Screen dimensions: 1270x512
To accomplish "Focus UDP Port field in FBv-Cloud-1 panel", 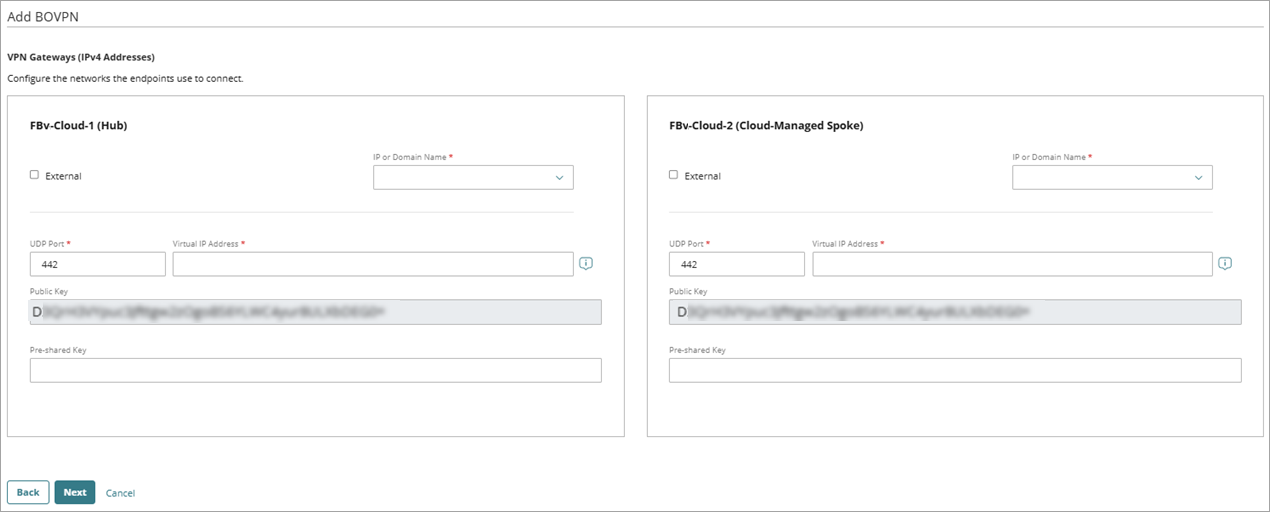I will [98, 264].
